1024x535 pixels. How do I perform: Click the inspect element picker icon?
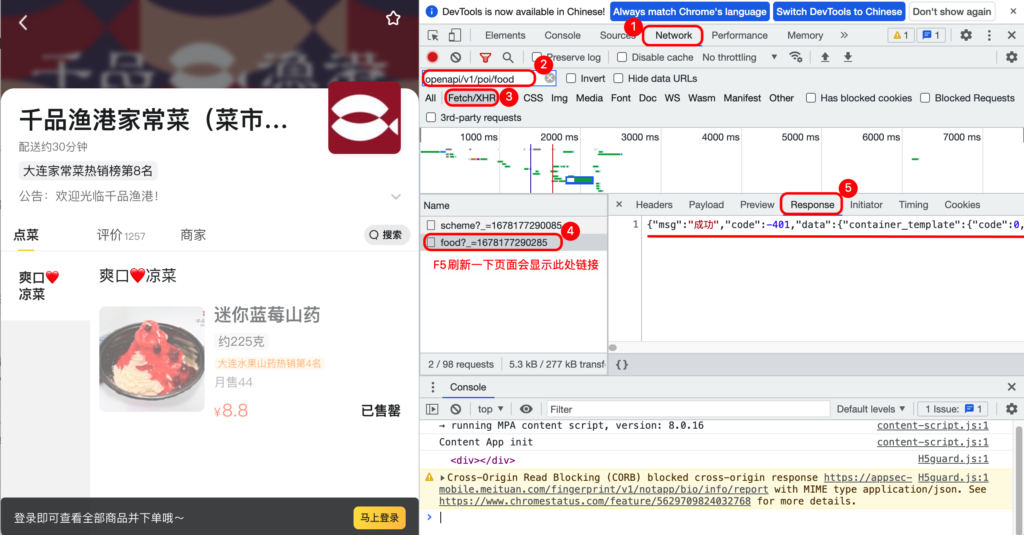tap(433, 36)
